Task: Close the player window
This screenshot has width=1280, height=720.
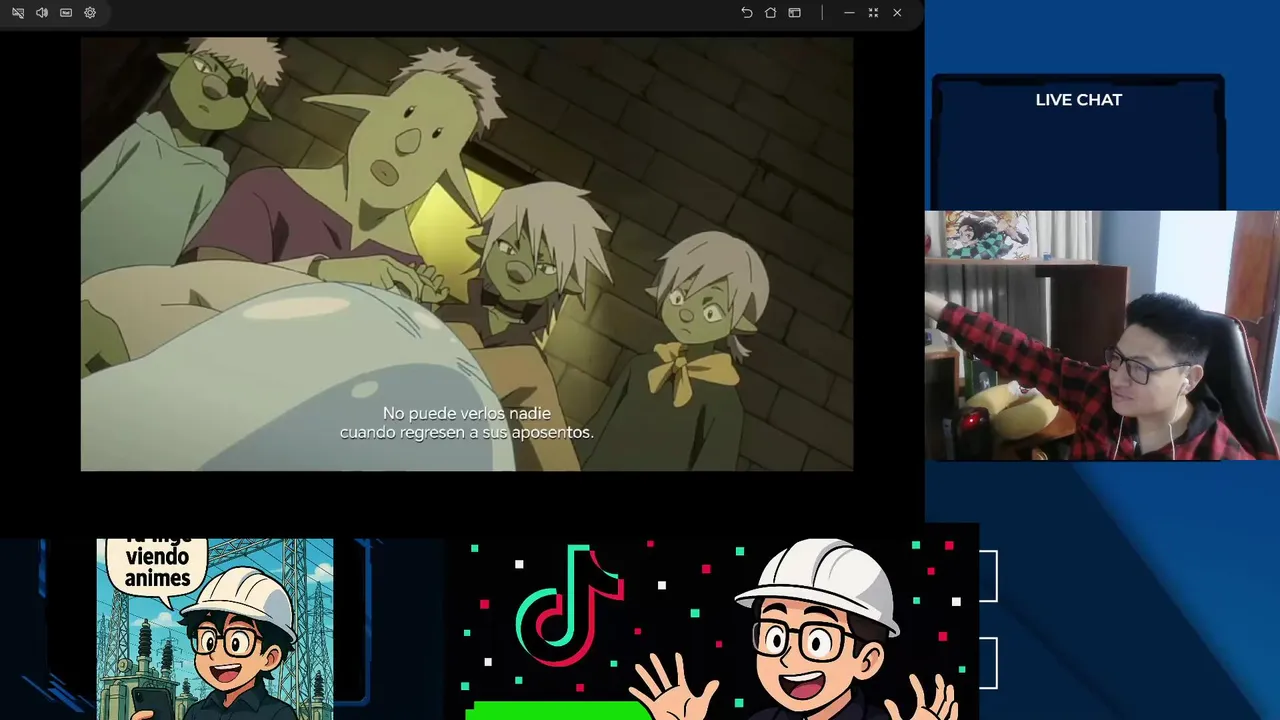Action: point(897,13)
